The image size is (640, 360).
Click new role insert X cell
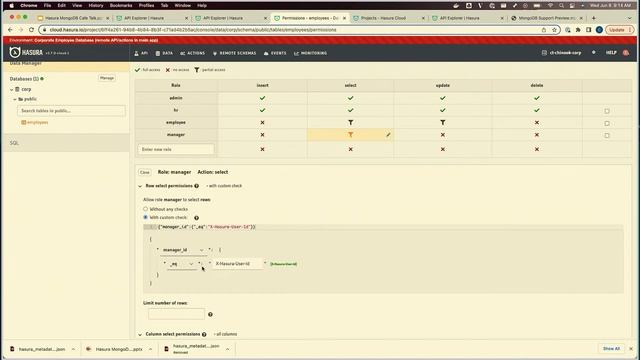click(x=262, y=149)
